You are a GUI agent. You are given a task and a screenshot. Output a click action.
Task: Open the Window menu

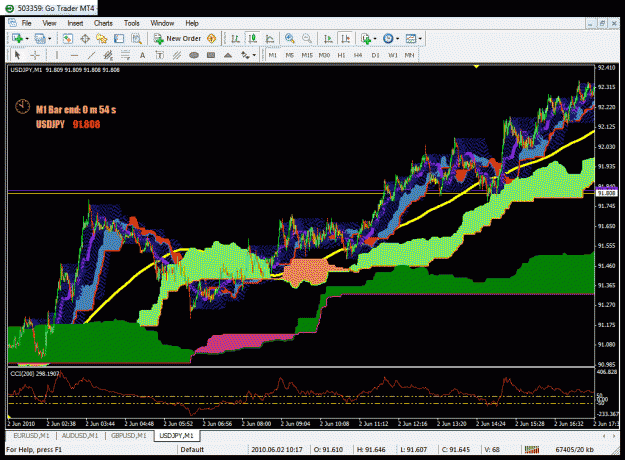162,23
